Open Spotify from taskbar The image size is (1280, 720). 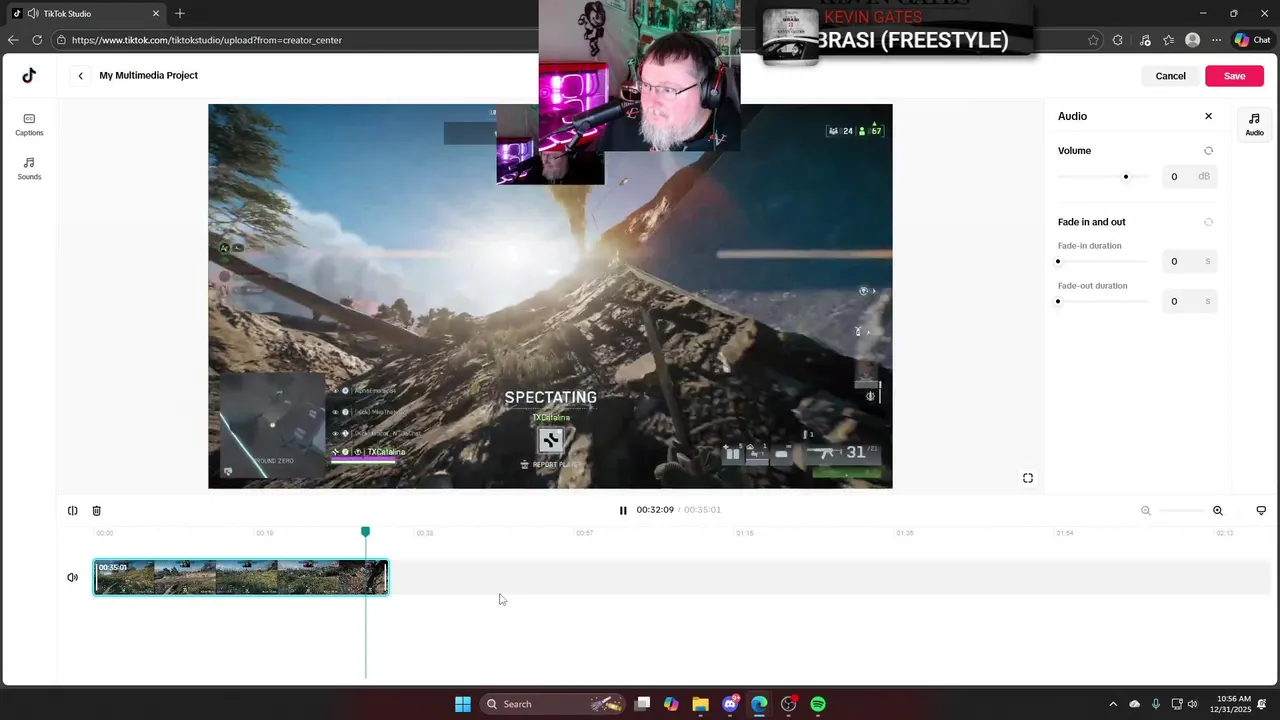tap(818, 704)
